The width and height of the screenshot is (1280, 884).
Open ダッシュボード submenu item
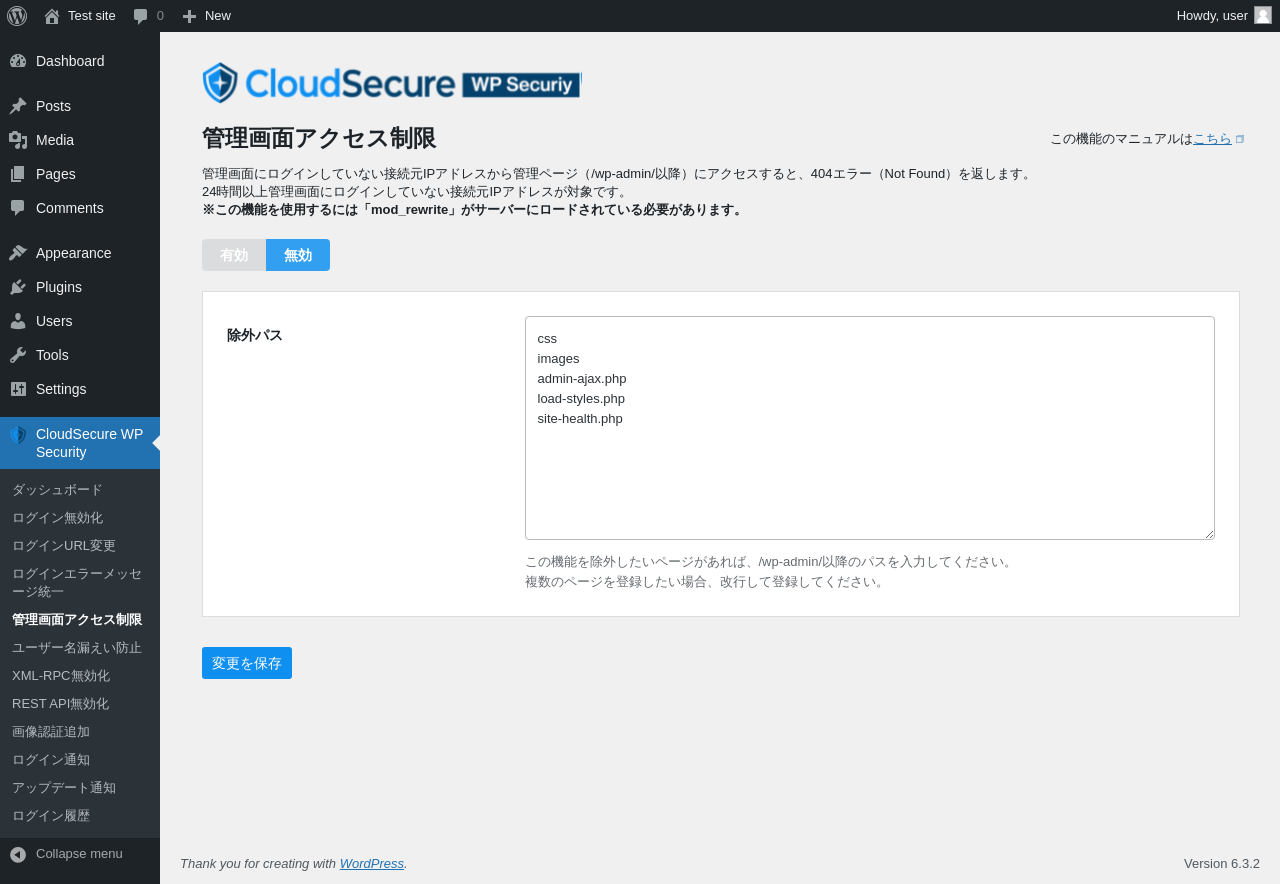point(57,490)
